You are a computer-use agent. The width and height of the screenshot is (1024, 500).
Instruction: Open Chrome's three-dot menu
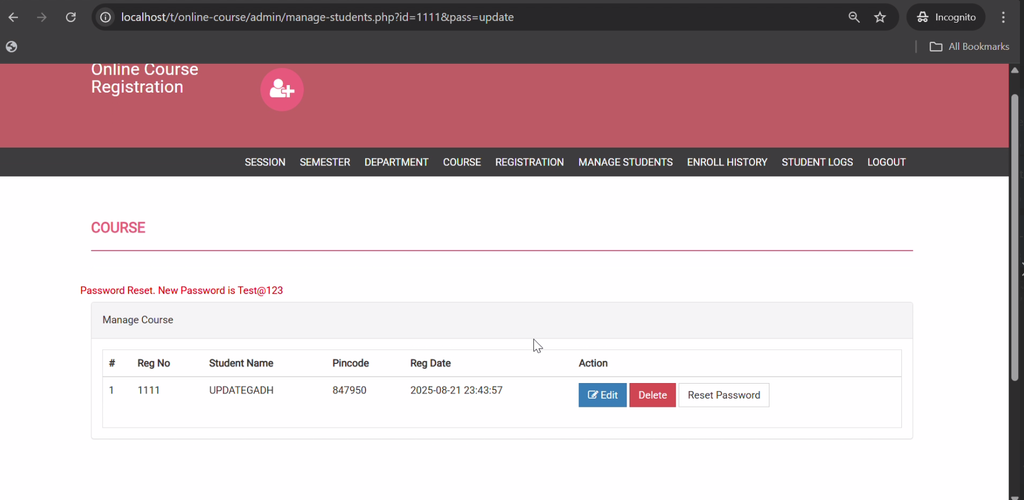click(1004, 18)
